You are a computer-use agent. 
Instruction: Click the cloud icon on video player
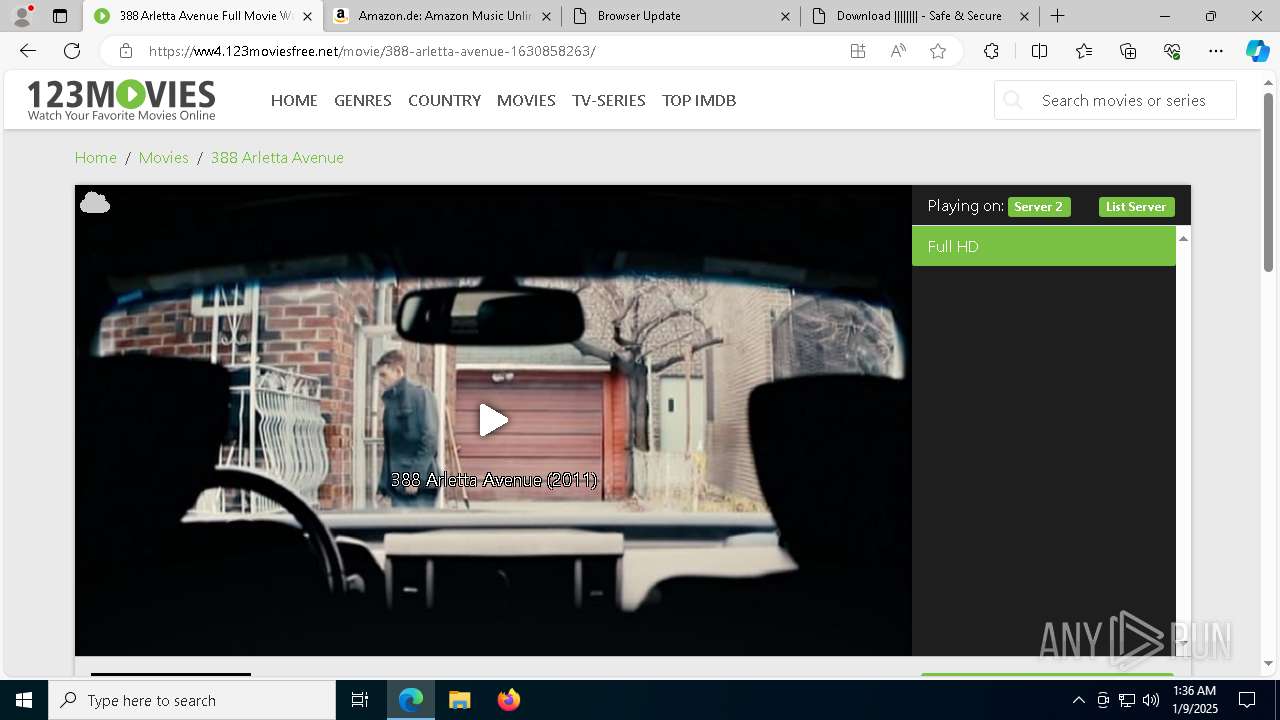(95, 203)
